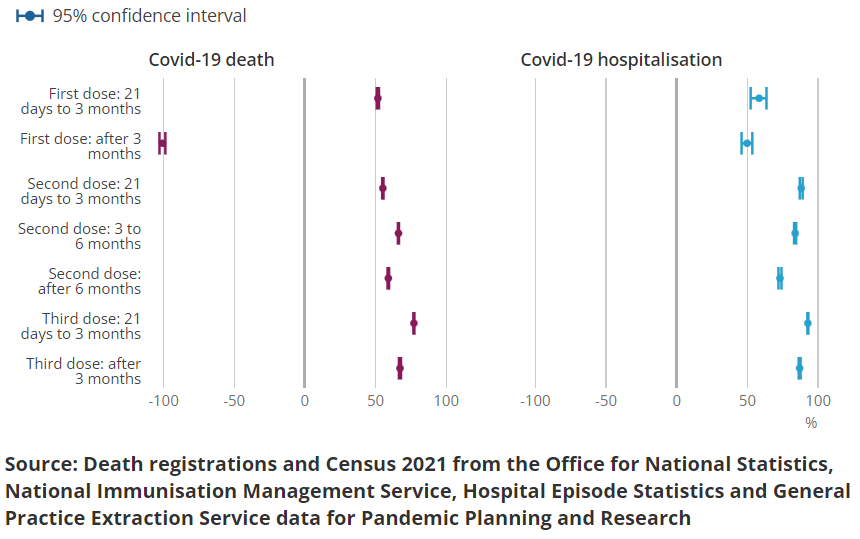Select hospitalisation marker for first dose: after 3 months
Screen dimensions: 860x539
747,143
